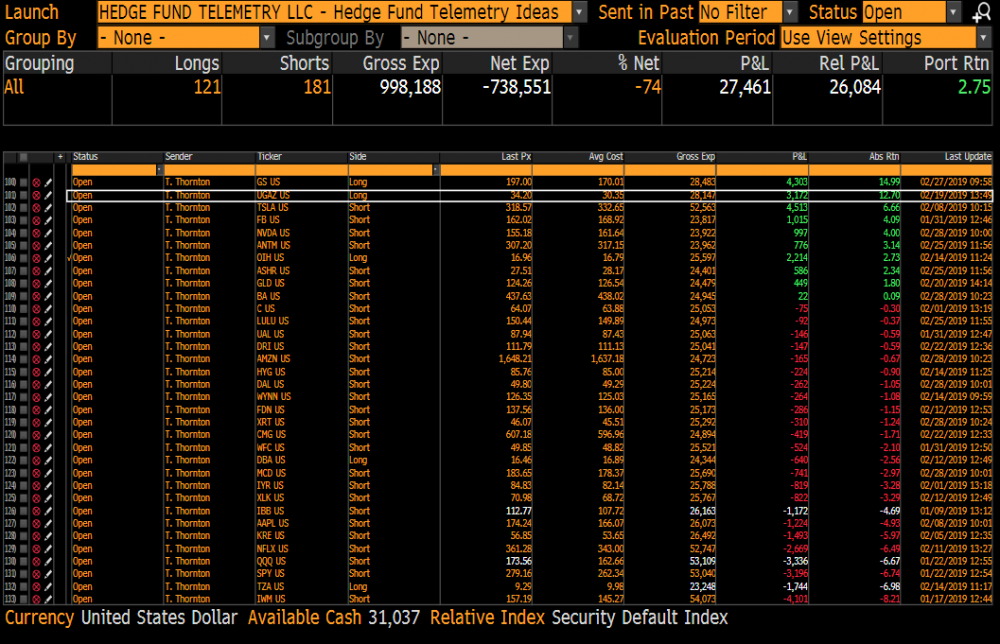Tick the checkbox for the C US row
The image size is (1000, 644).
(24, 309)
